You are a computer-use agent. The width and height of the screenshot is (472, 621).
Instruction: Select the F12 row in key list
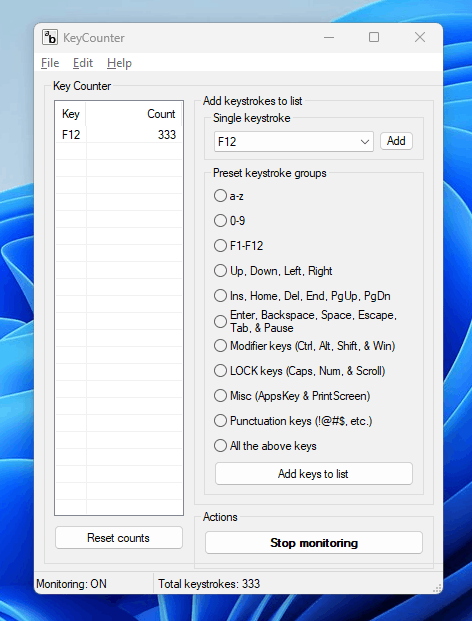tap(119, 135)
